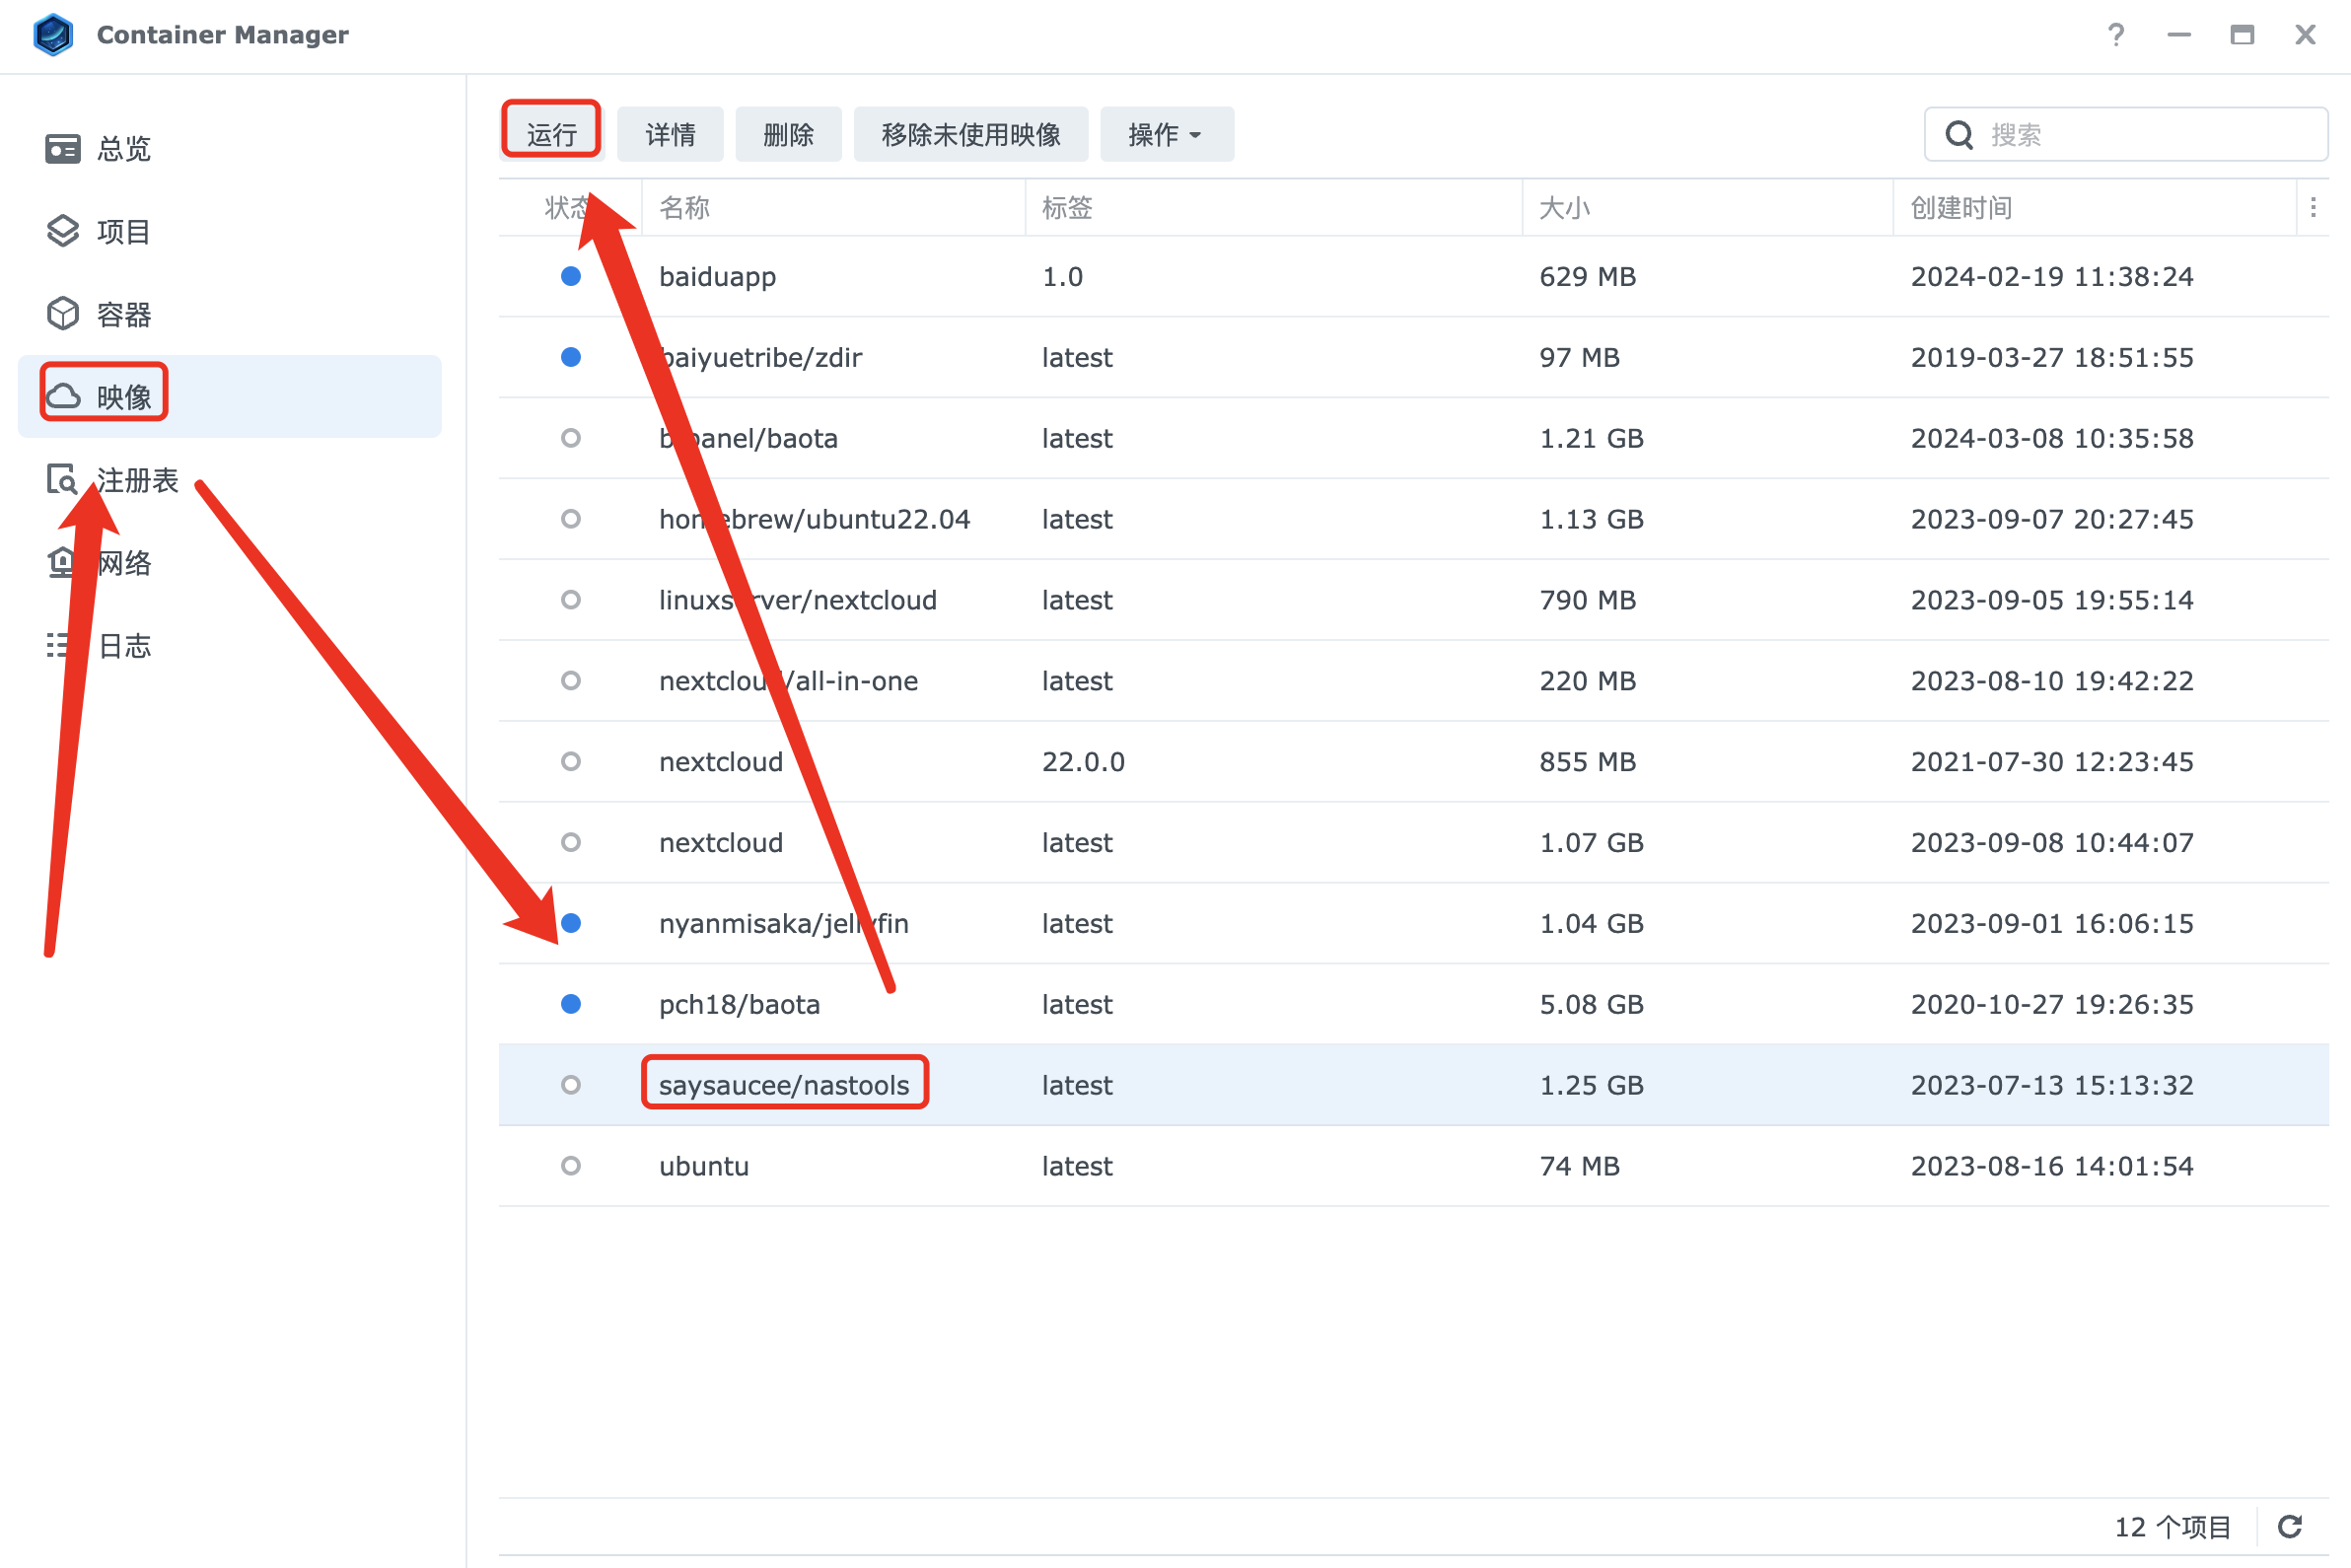Click the 运行 run button
This screenshot has height=1568, width=2351.
click(551, 134)
